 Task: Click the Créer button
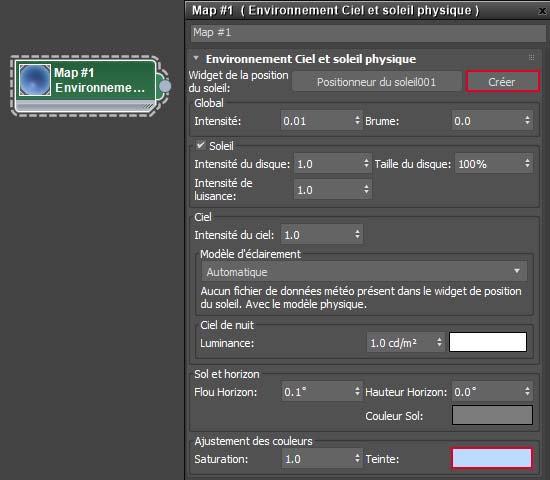click(502, 82)
